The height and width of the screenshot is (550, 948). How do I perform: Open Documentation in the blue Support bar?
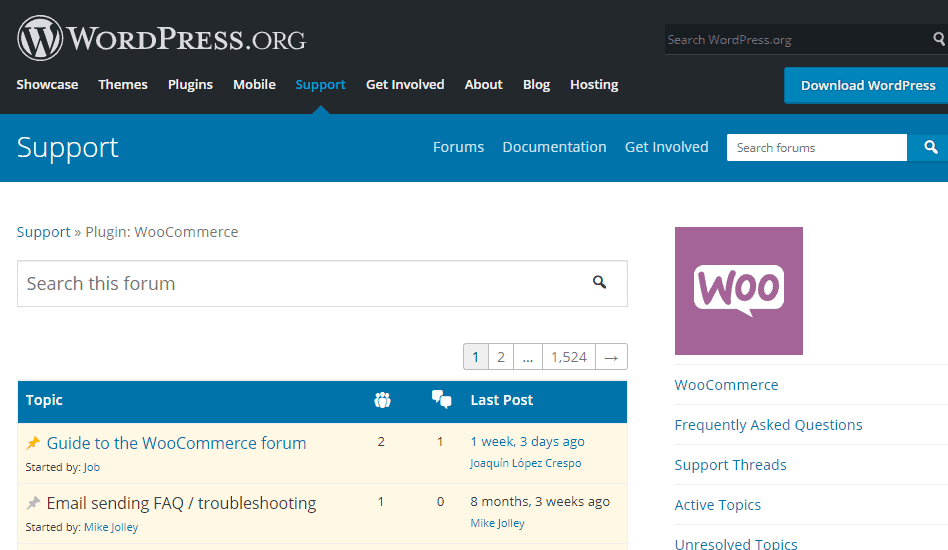tap(554, 147)
